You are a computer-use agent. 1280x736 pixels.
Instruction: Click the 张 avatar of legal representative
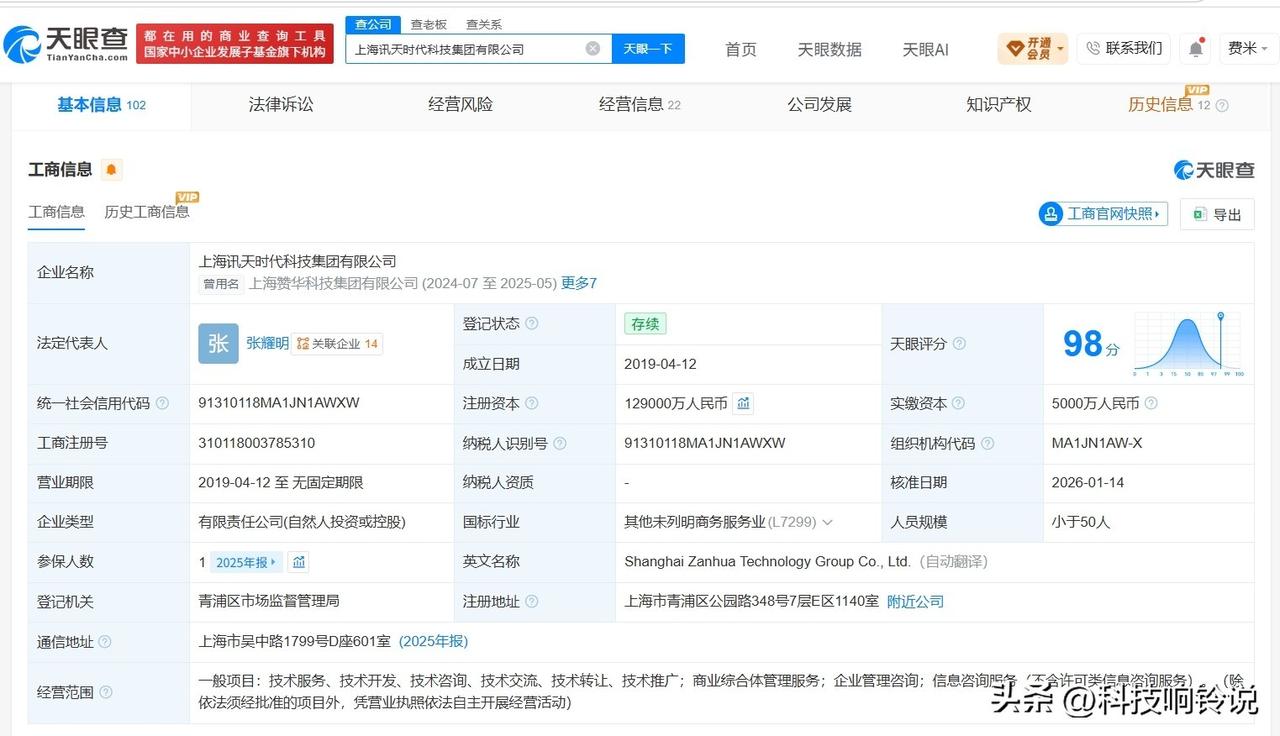coord(218,343)
